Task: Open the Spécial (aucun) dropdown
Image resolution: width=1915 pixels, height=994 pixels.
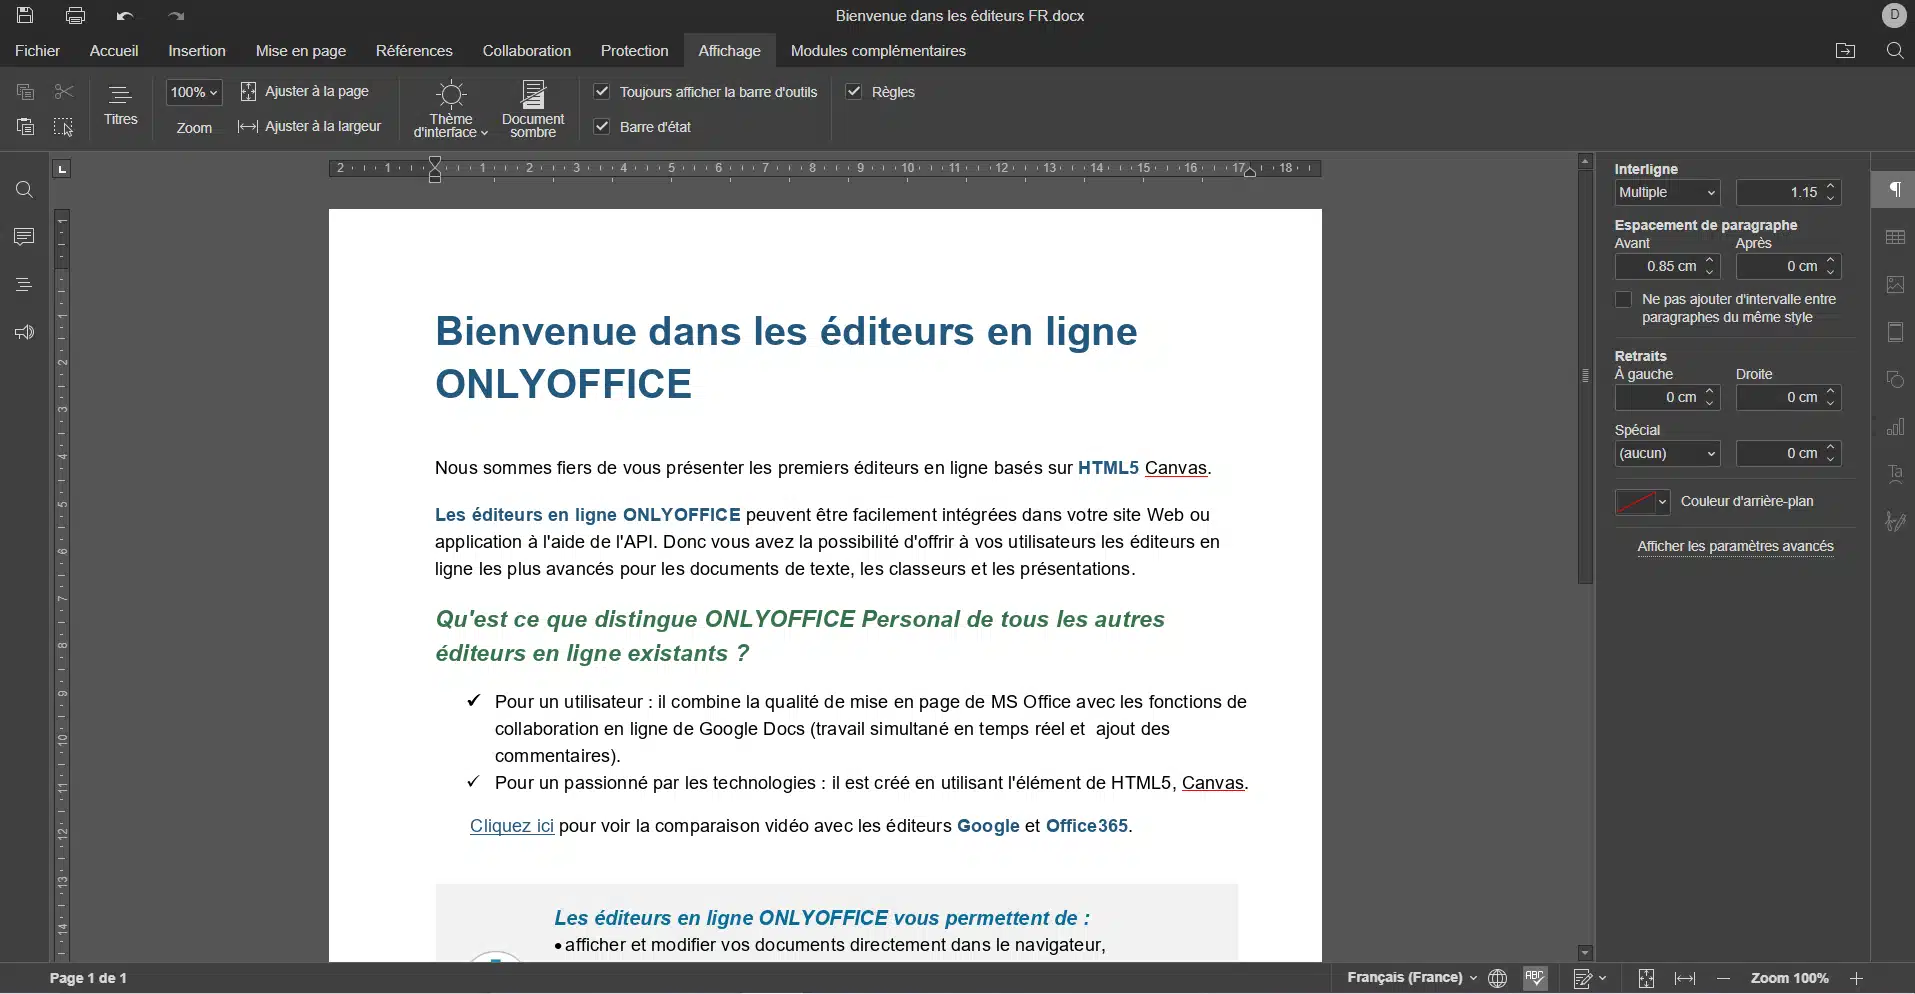Action: coord(1667,454)
